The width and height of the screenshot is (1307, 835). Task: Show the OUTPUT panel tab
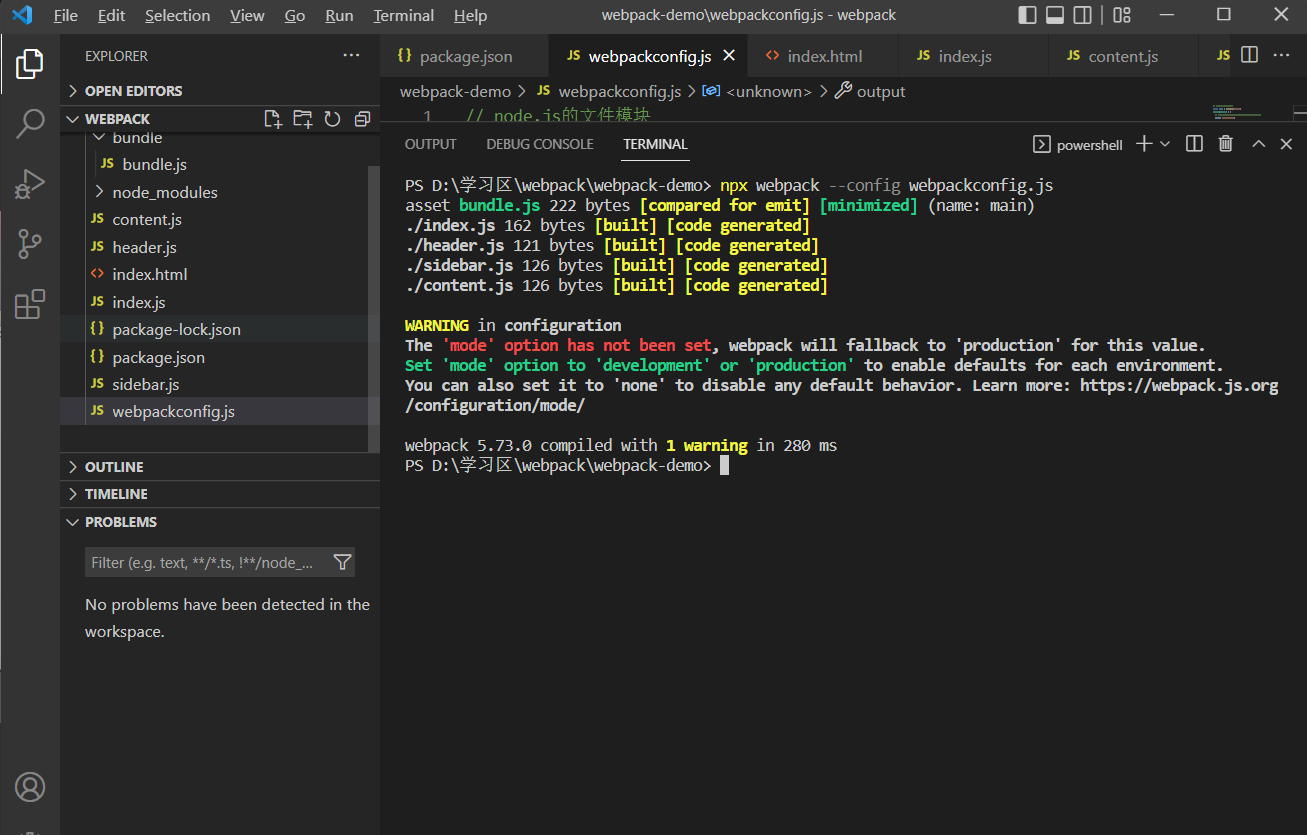point(431,144)
